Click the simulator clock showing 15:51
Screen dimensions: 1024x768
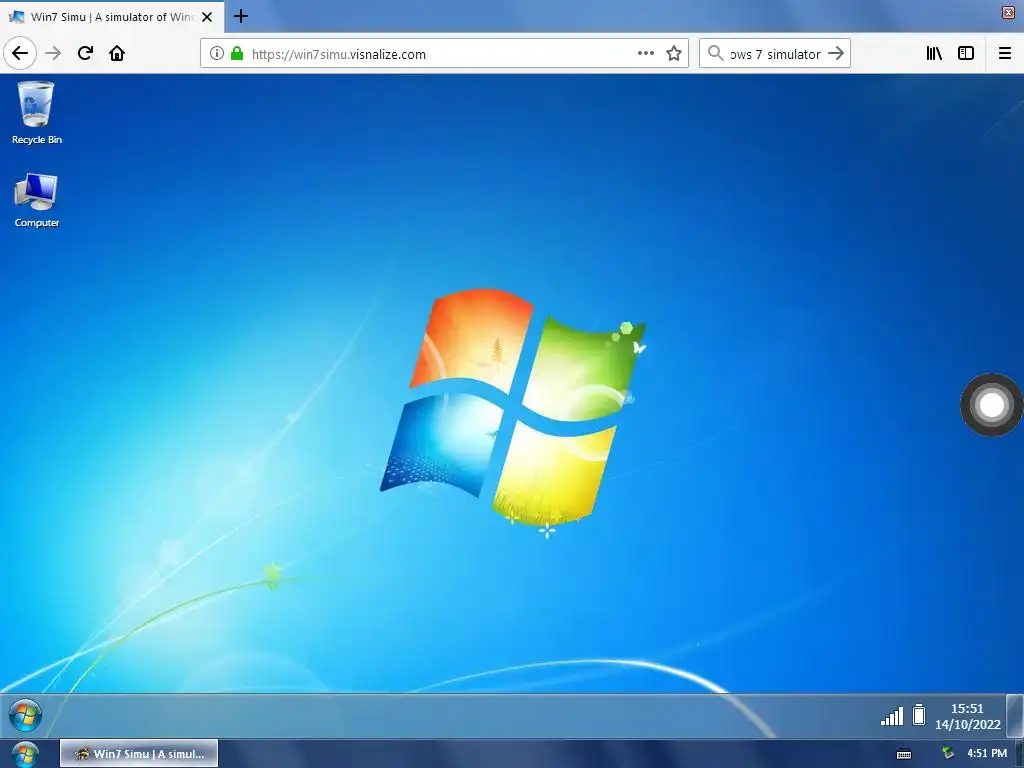click(x=967, y=716)
